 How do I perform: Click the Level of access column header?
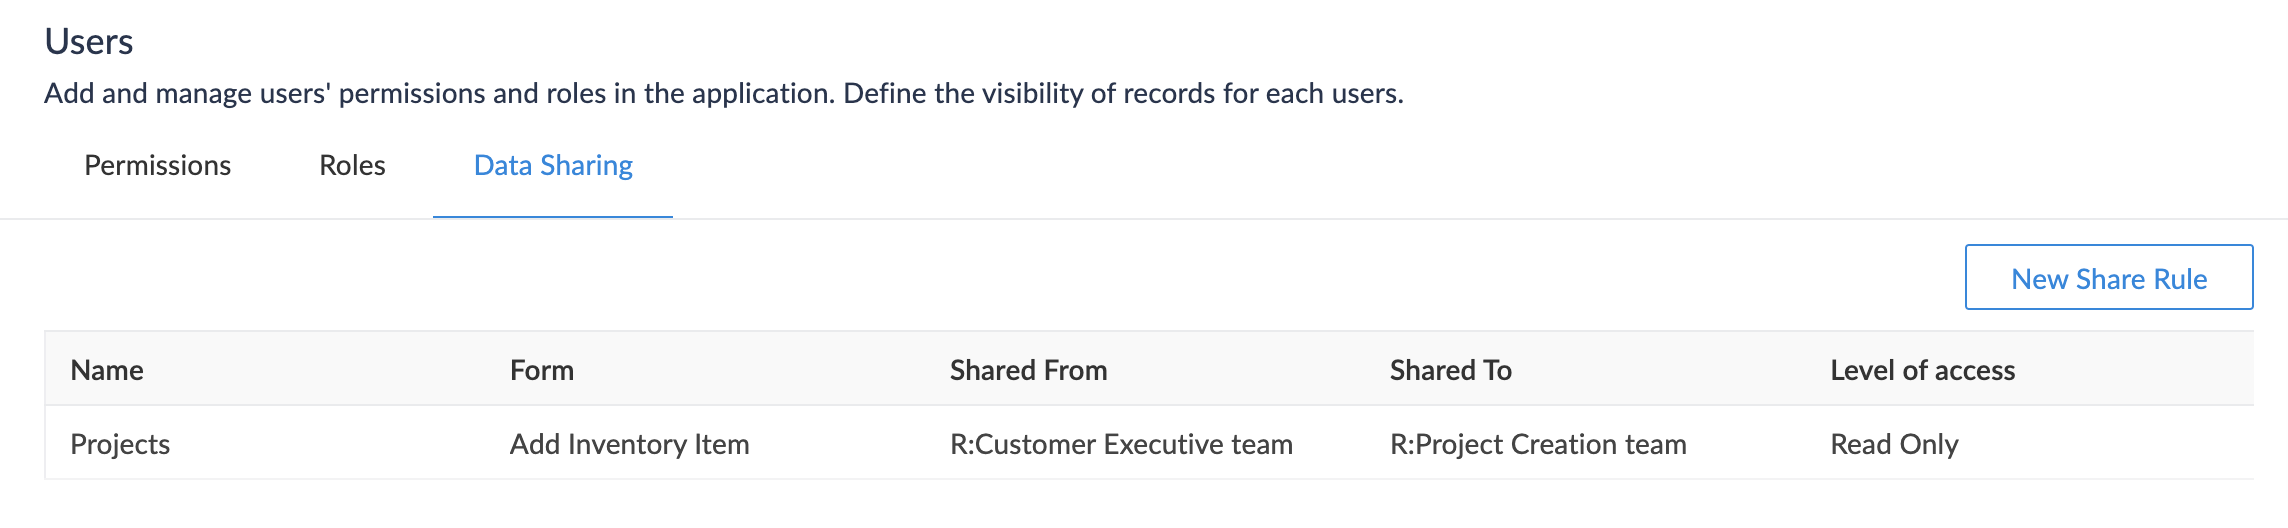click(1922, 370)
